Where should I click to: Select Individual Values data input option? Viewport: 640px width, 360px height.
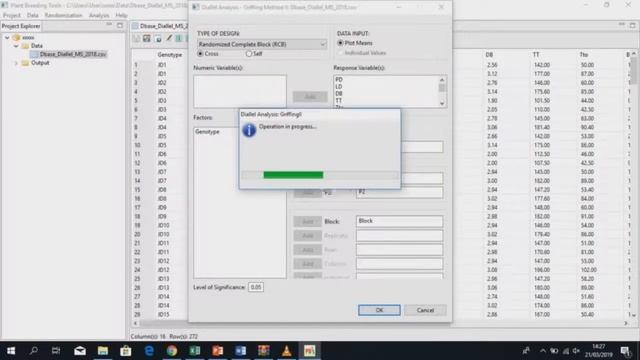(340, 53)
